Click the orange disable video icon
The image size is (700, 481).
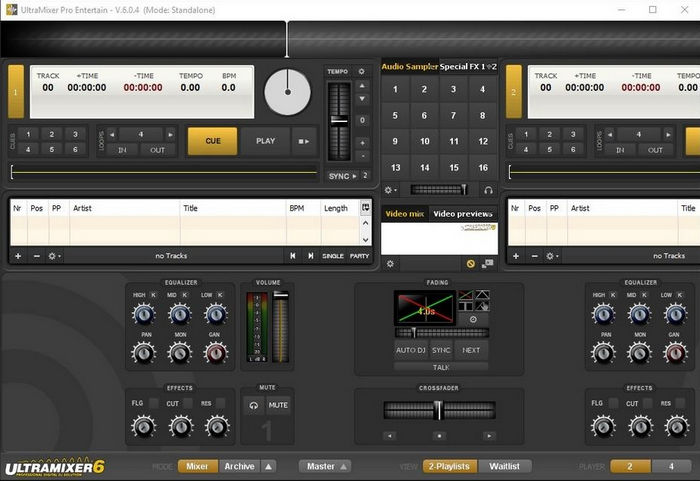(x=471, y=264)
